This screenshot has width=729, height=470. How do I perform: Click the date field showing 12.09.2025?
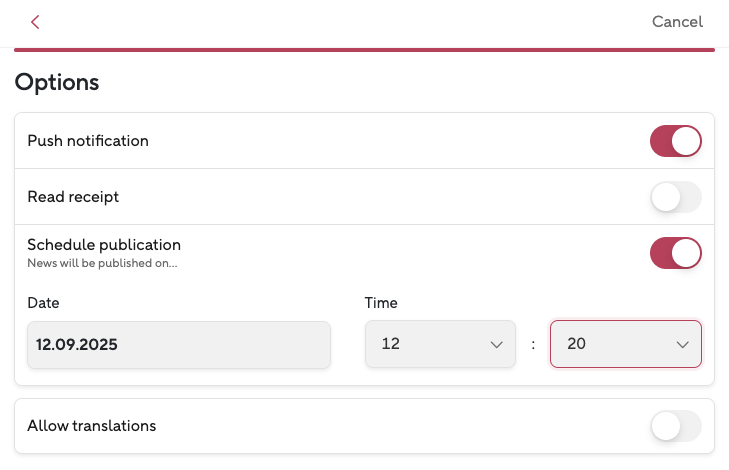pyautogui.click(x=179, y=345)
